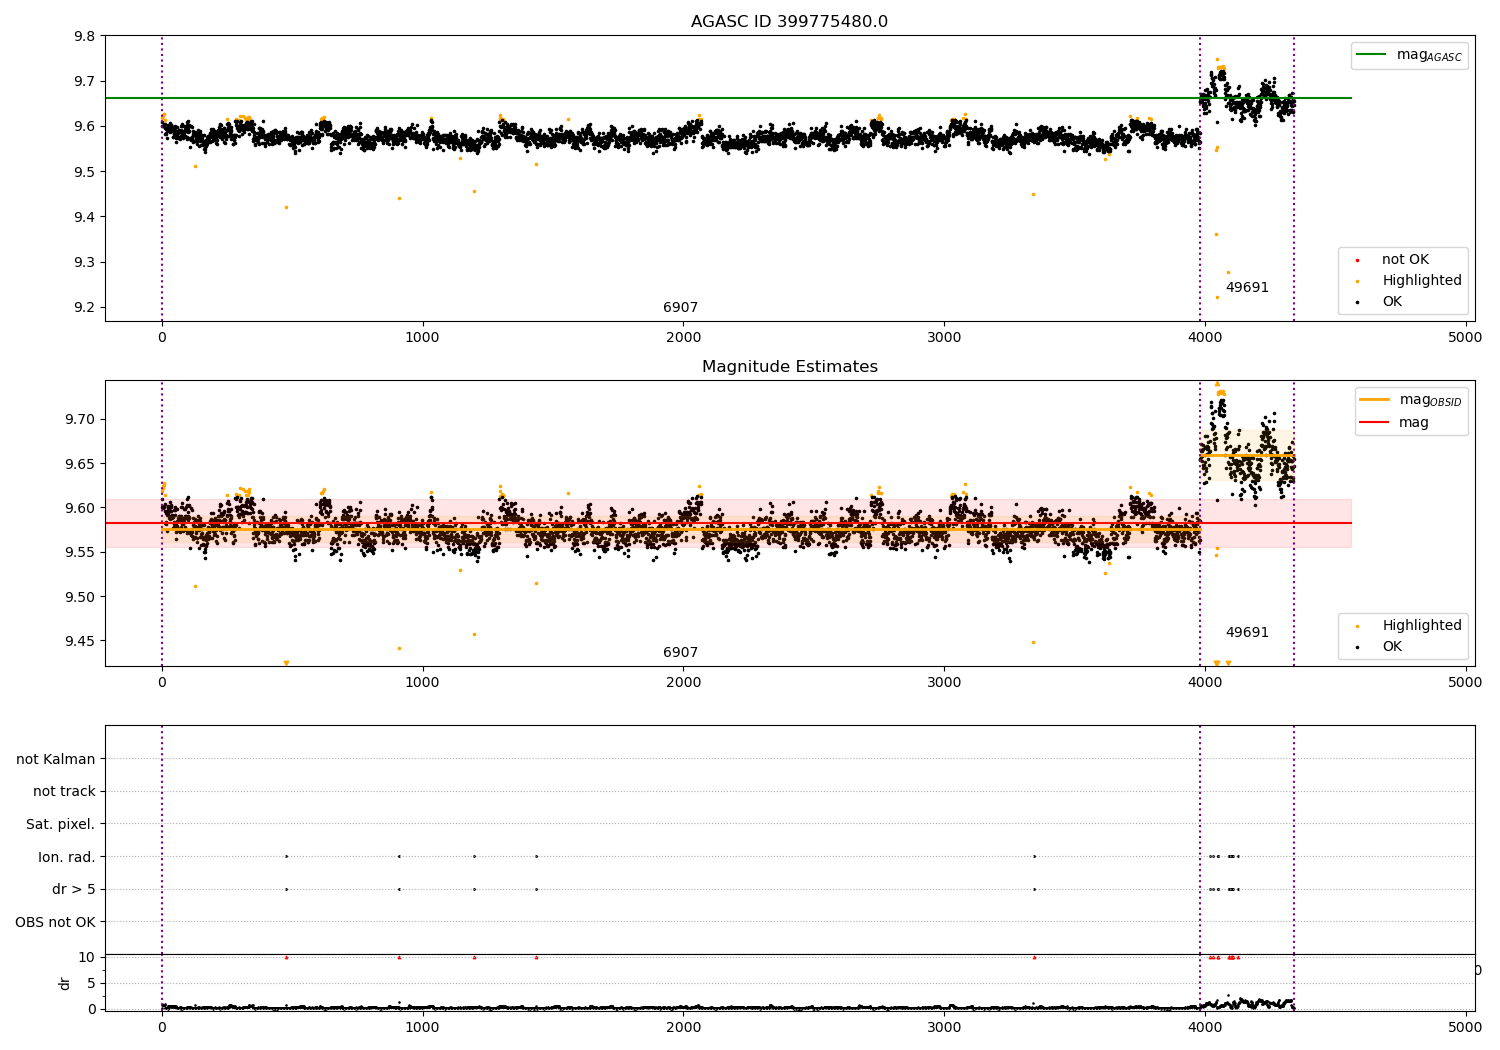Click the 1000 x-axis tick under top plot
This screenshot has width=1500, height=1050.
423,338
